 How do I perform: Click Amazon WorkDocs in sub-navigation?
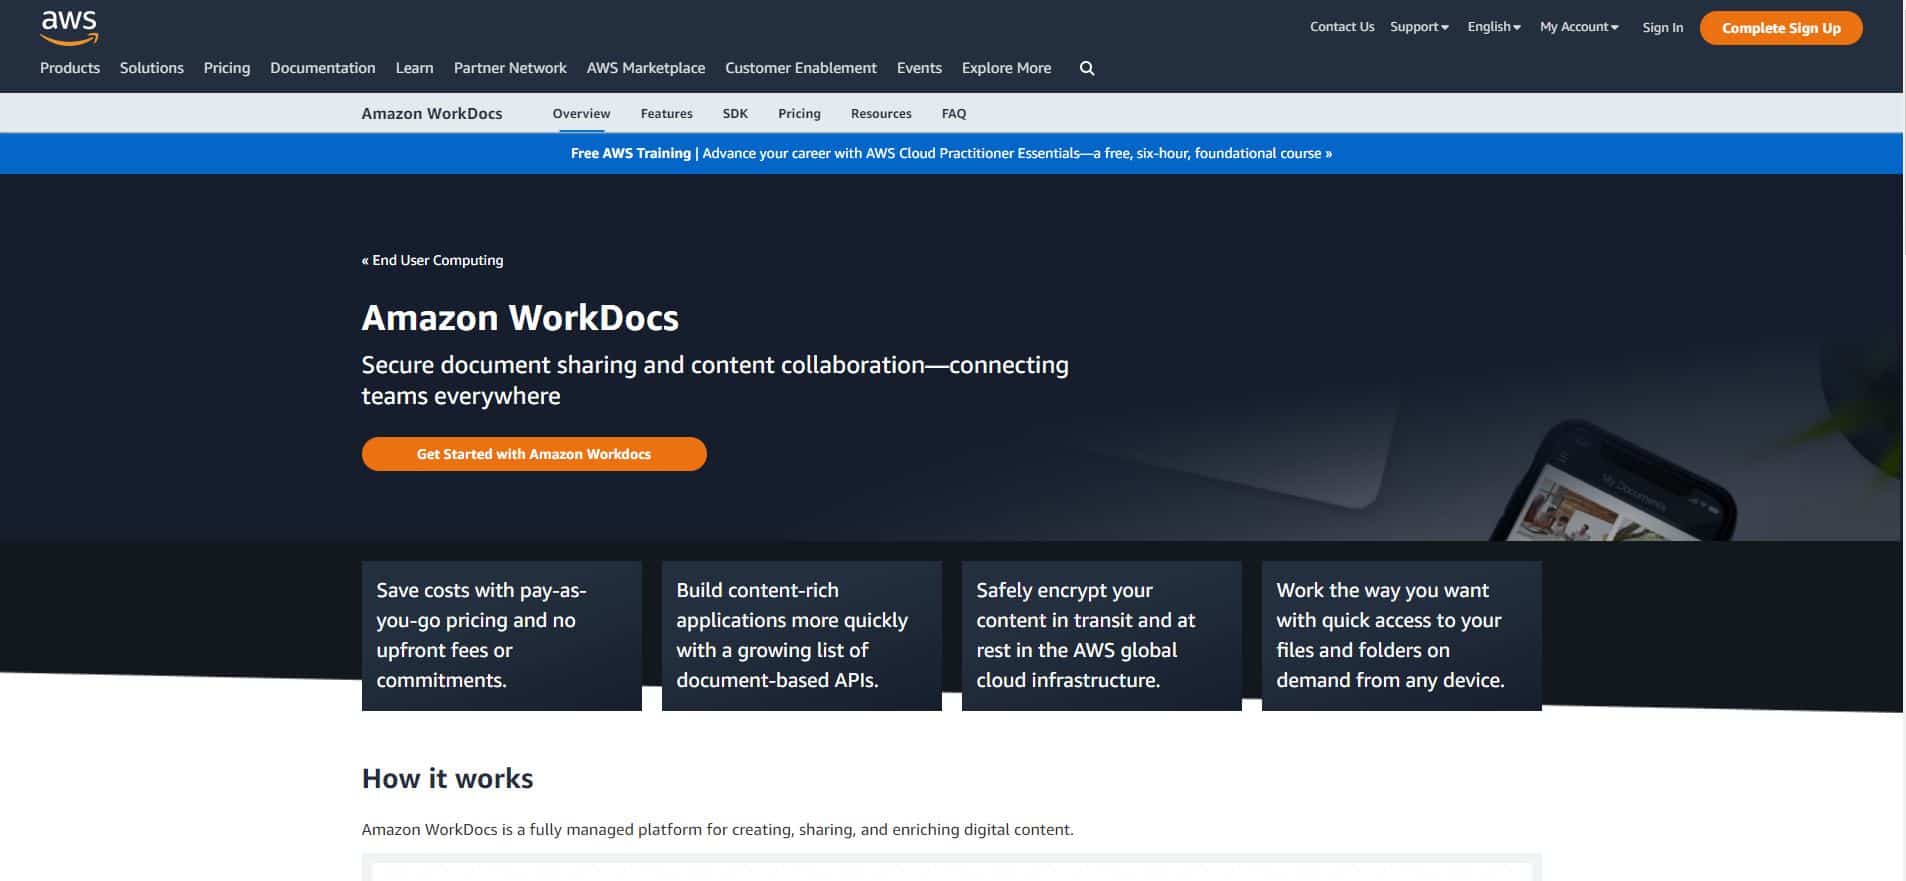tap(432, 114)
